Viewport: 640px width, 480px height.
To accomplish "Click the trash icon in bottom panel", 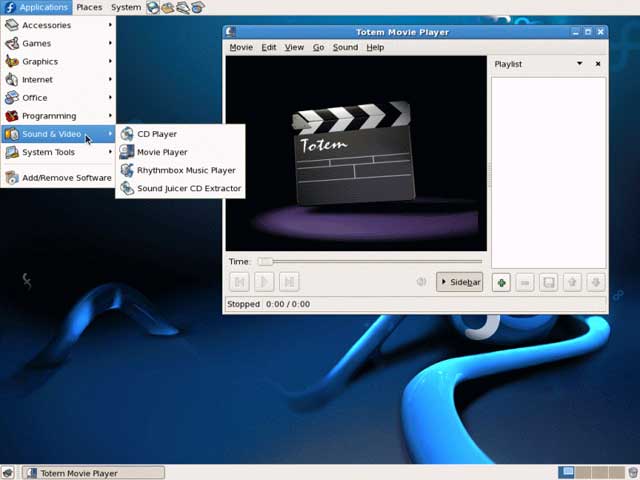I will [x=633, y=473].
